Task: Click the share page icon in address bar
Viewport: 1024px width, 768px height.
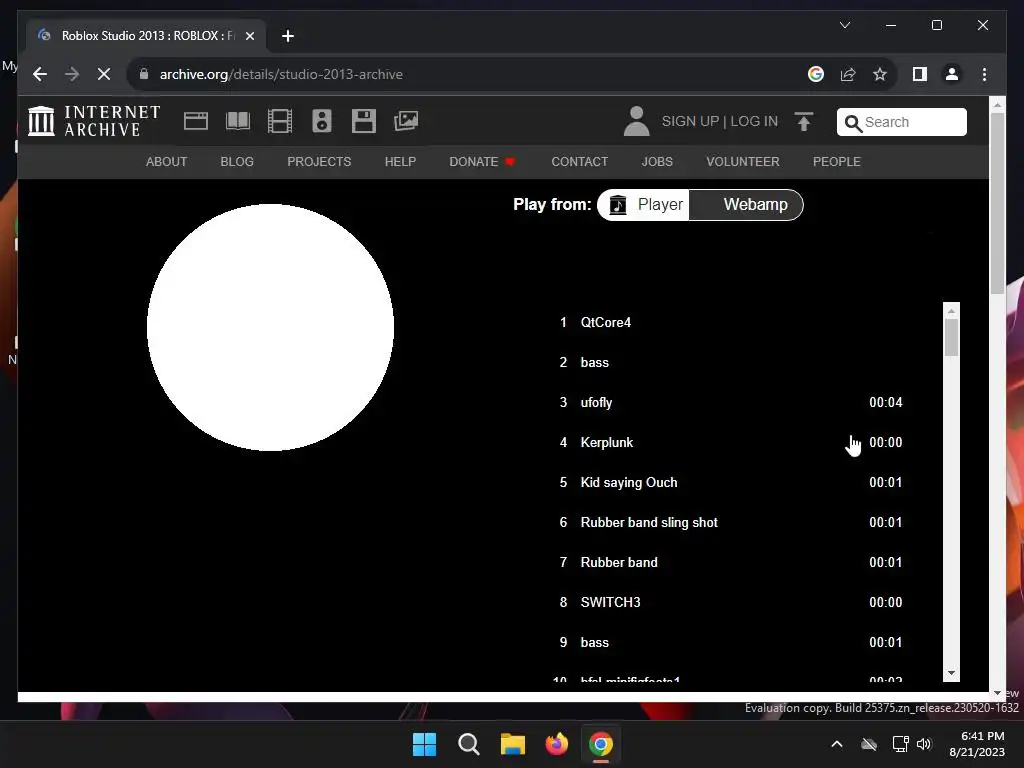Action: [848, 74]
